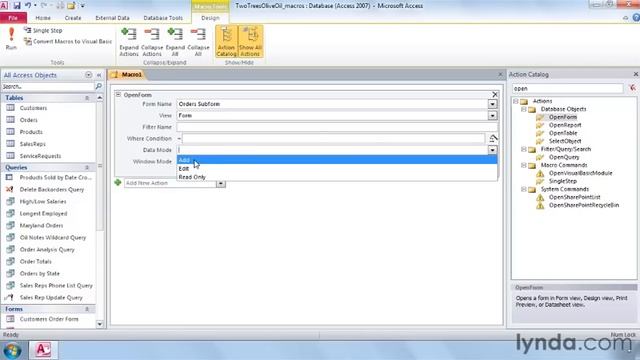Save using the Quick Access save icon
This screenshot has height=360, width=640.
(x=17, y=6)
